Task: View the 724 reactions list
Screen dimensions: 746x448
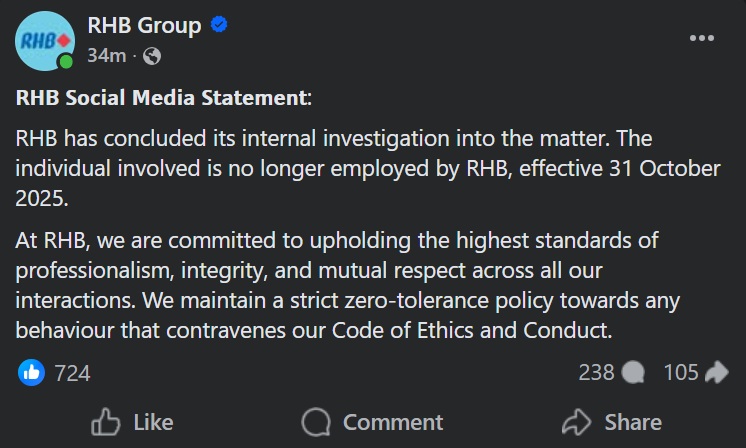Action: tap(72, 373)
